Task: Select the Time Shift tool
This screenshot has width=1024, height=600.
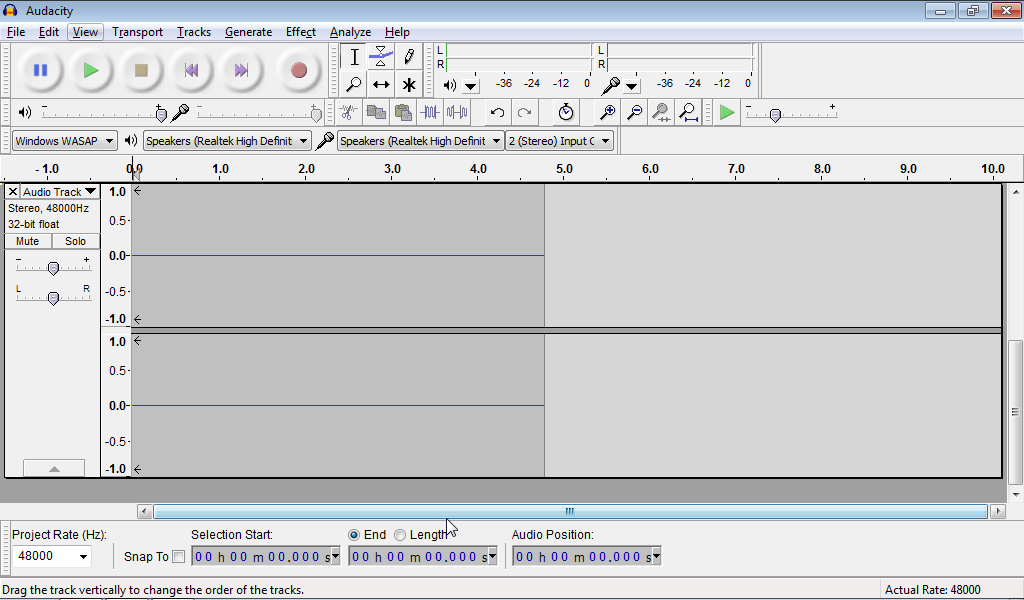Action: pyautogui.click(x=381, y=84)
